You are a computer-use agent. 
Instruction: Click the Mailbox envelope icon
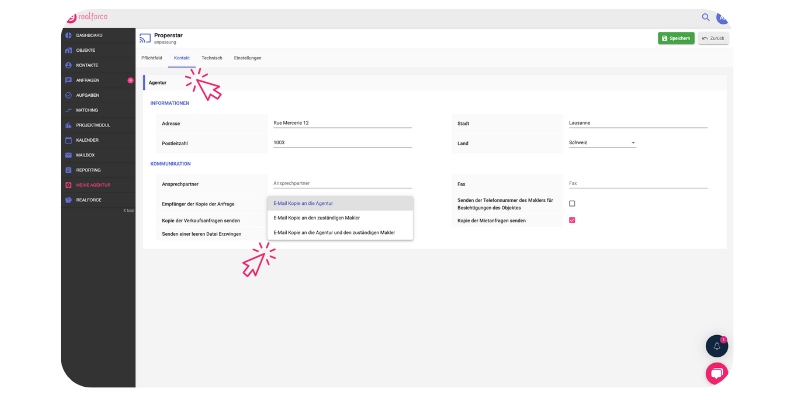click(x=68, y=155)
